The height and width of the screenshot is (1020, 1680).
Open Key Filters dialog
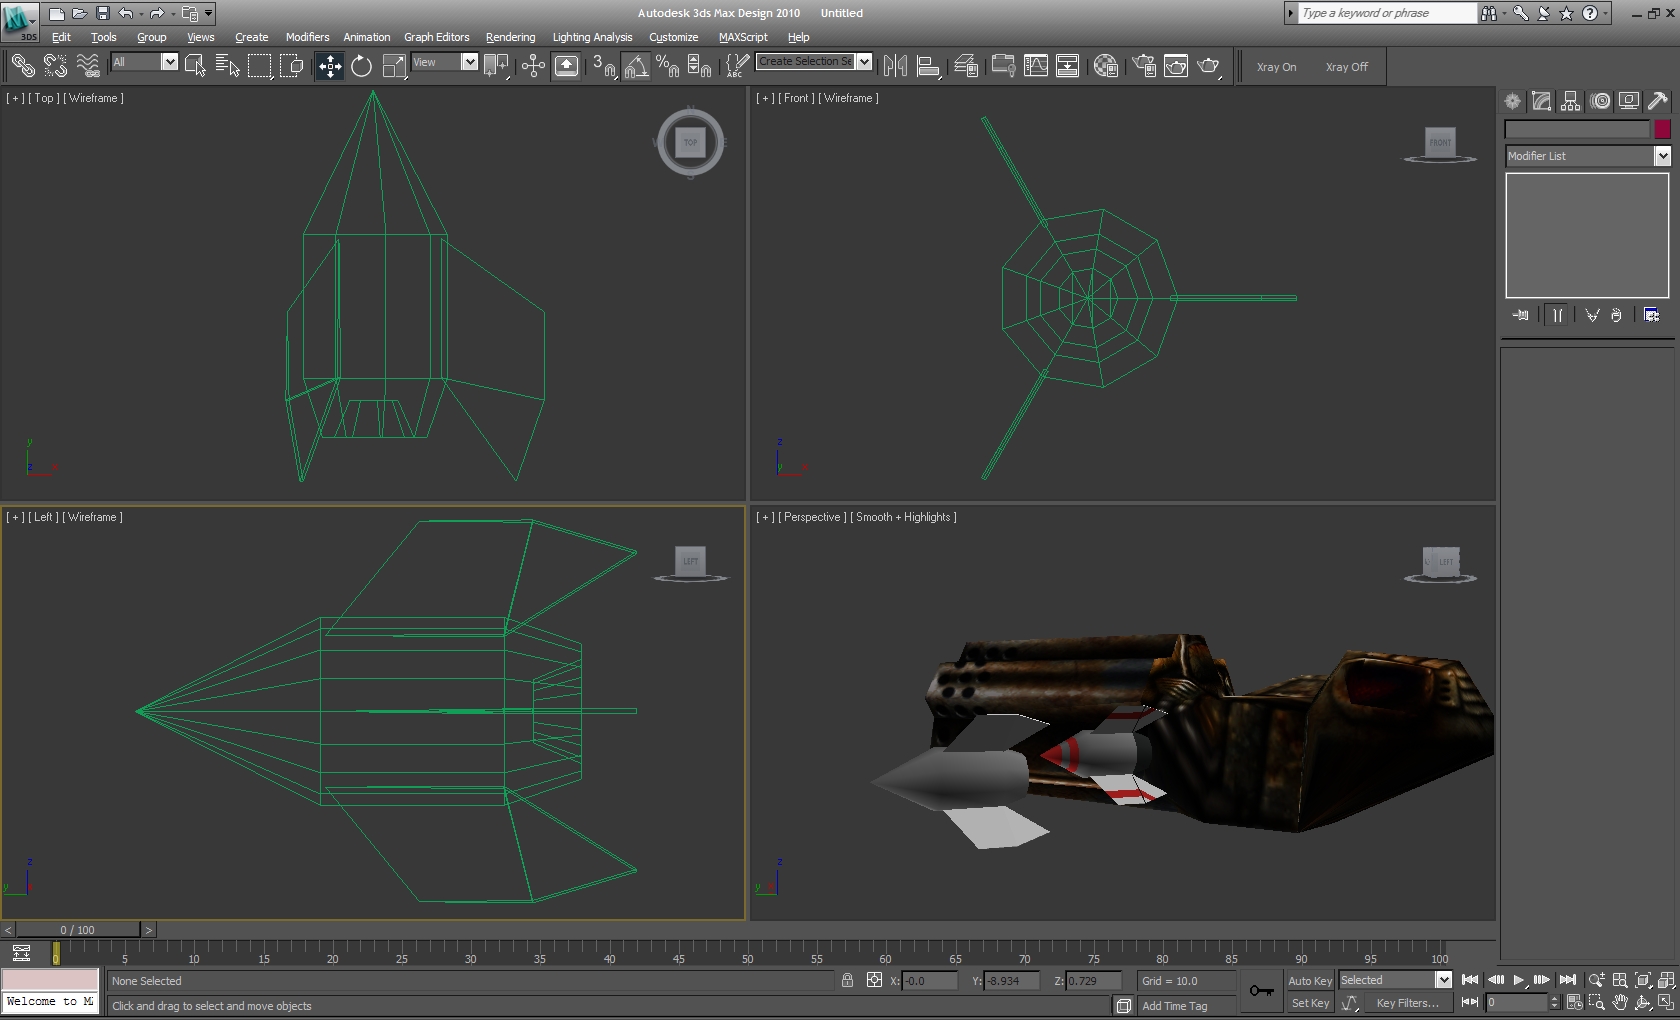tap(1407, 1003)
